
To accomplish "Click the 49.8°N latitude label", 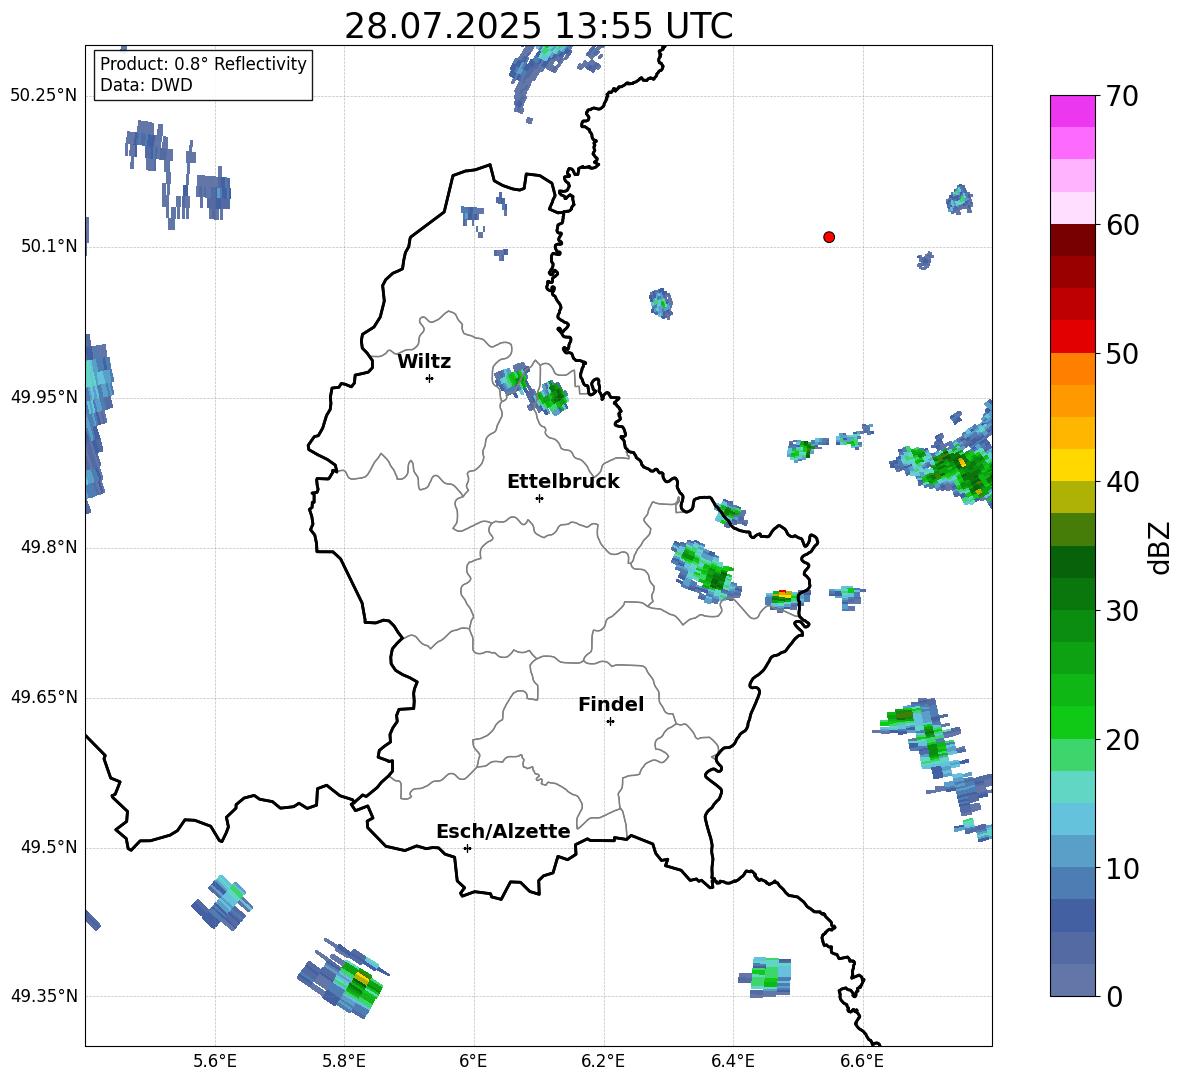I will (x=48, y=547).
